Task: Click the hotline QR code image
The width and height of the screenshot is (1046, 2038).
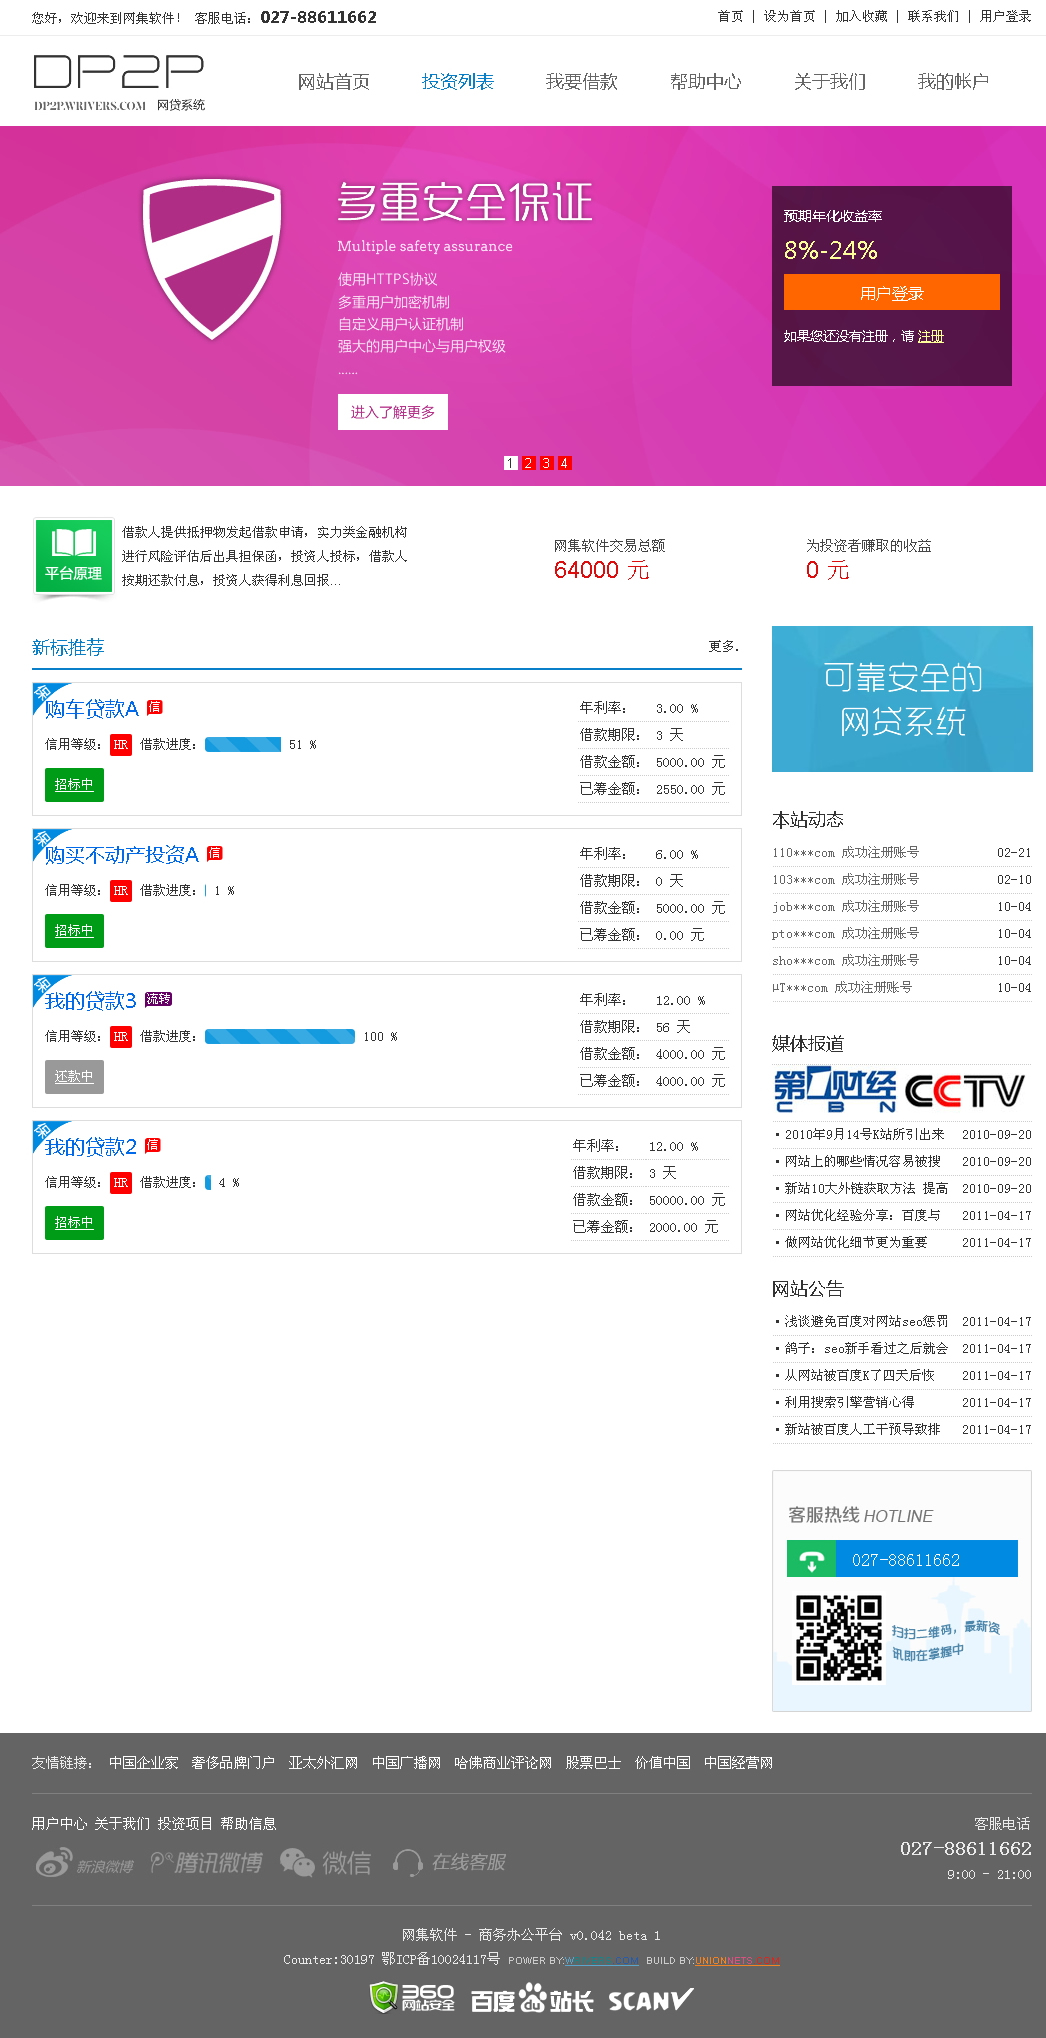Action: [838, 1638]
